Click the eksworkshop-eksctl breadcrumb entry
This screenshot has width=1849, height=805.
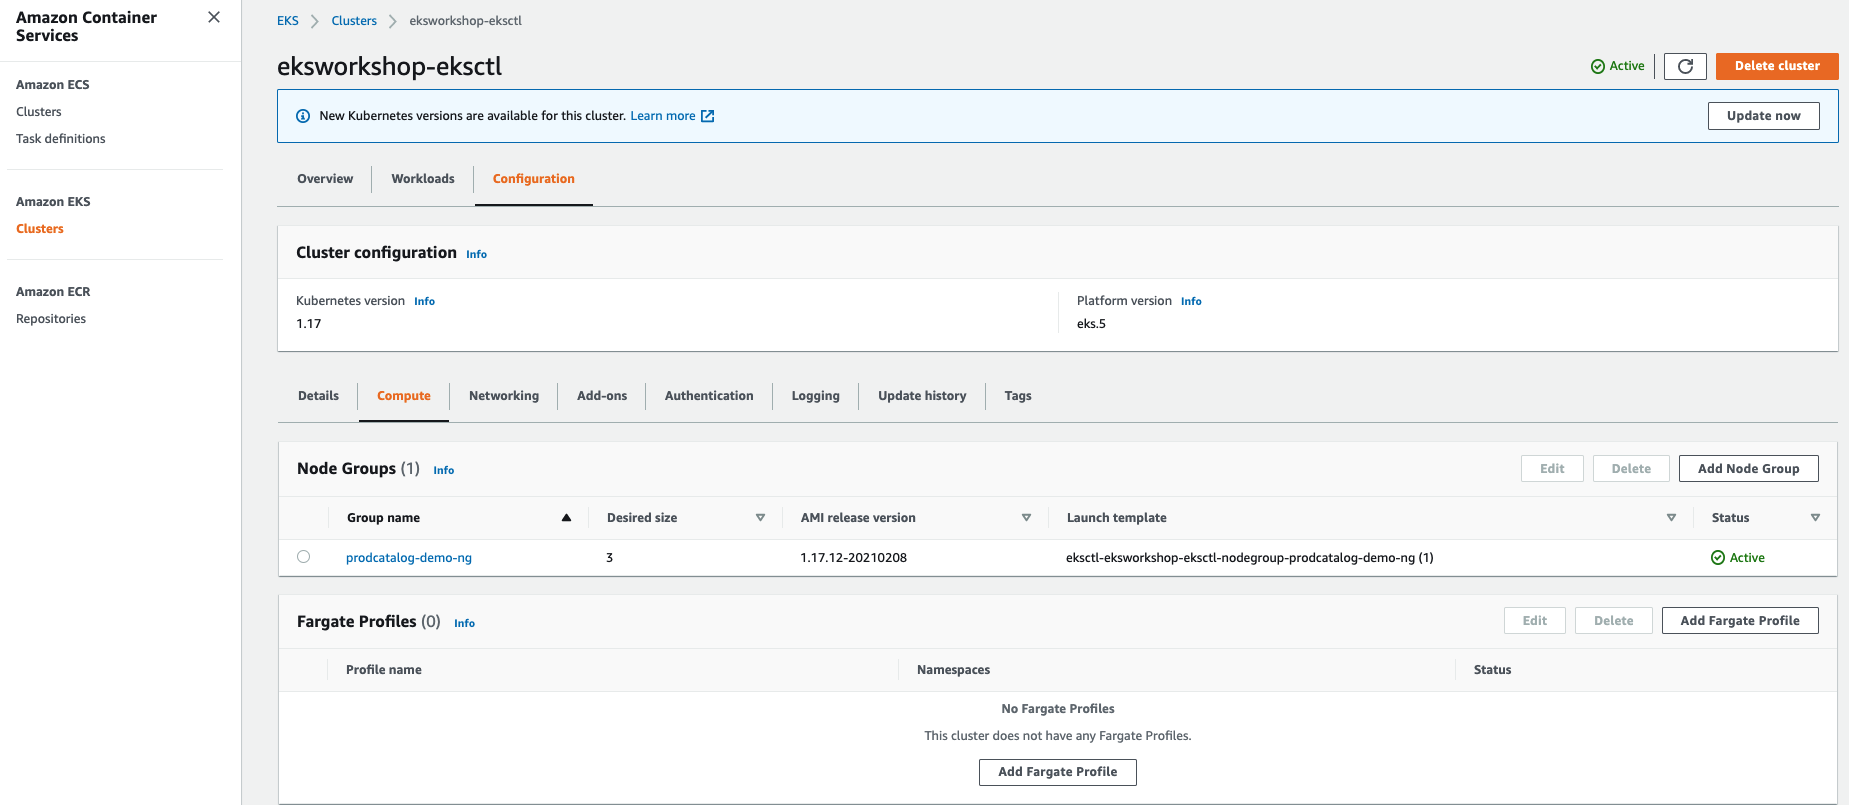(x=465, y=21)
